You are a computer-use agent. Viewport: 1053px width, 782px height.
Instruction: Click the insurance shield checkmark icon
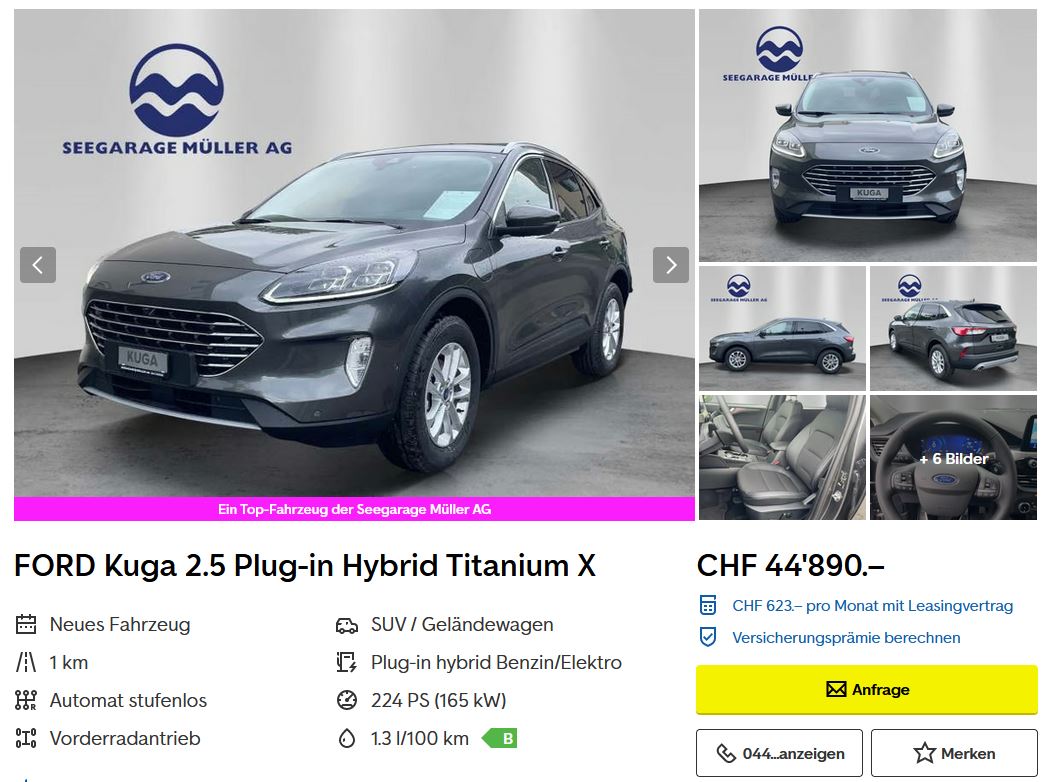[708, 637]
